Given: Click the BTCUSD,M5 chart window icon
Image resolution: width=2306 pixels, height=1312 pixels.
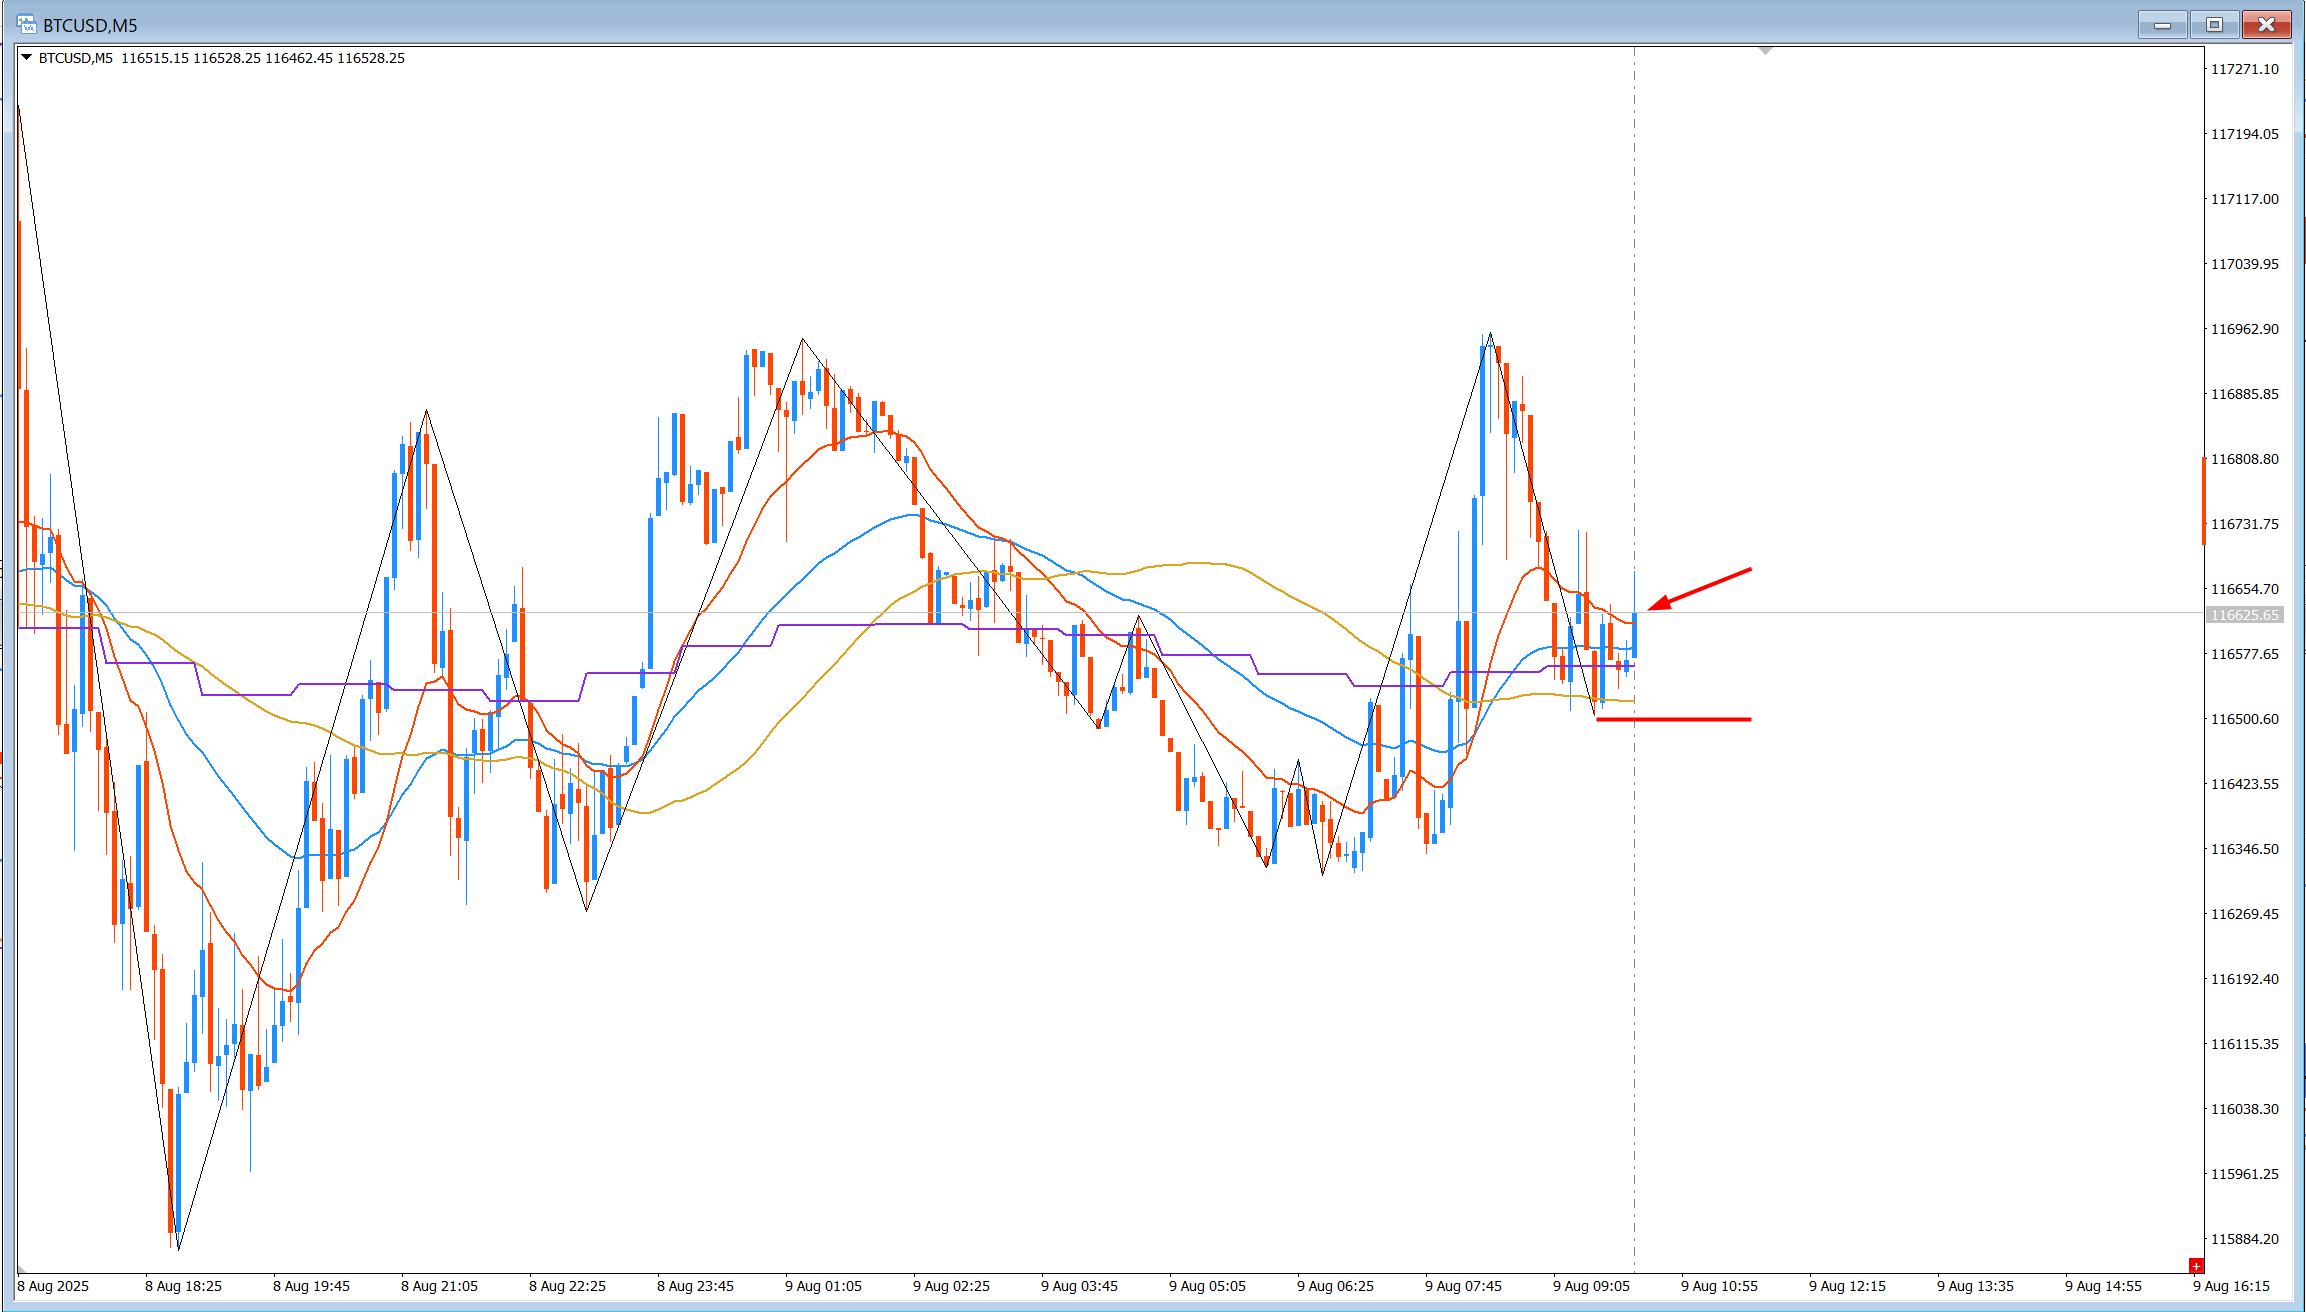Looking at the screenshot, I should pyautogui.click(x=26, y=25).
